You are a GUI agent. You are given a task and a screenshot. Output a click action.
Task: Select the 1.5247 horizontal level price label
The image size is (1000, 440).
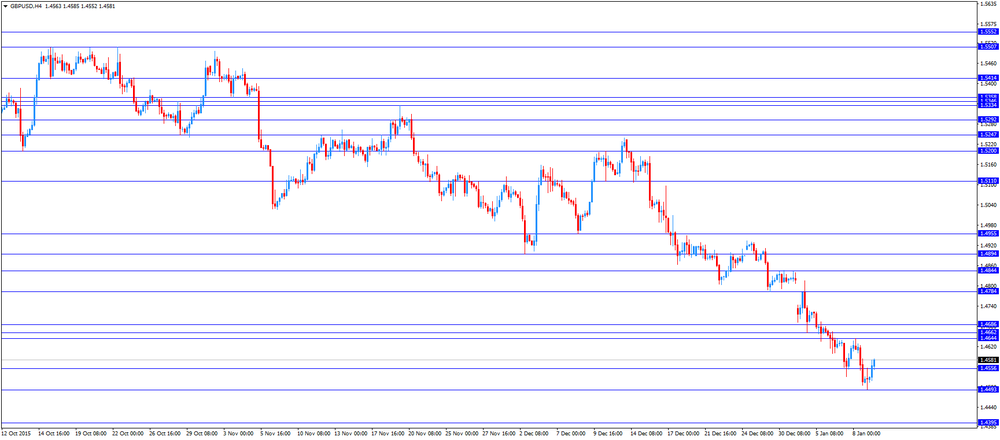click(988, 135)
